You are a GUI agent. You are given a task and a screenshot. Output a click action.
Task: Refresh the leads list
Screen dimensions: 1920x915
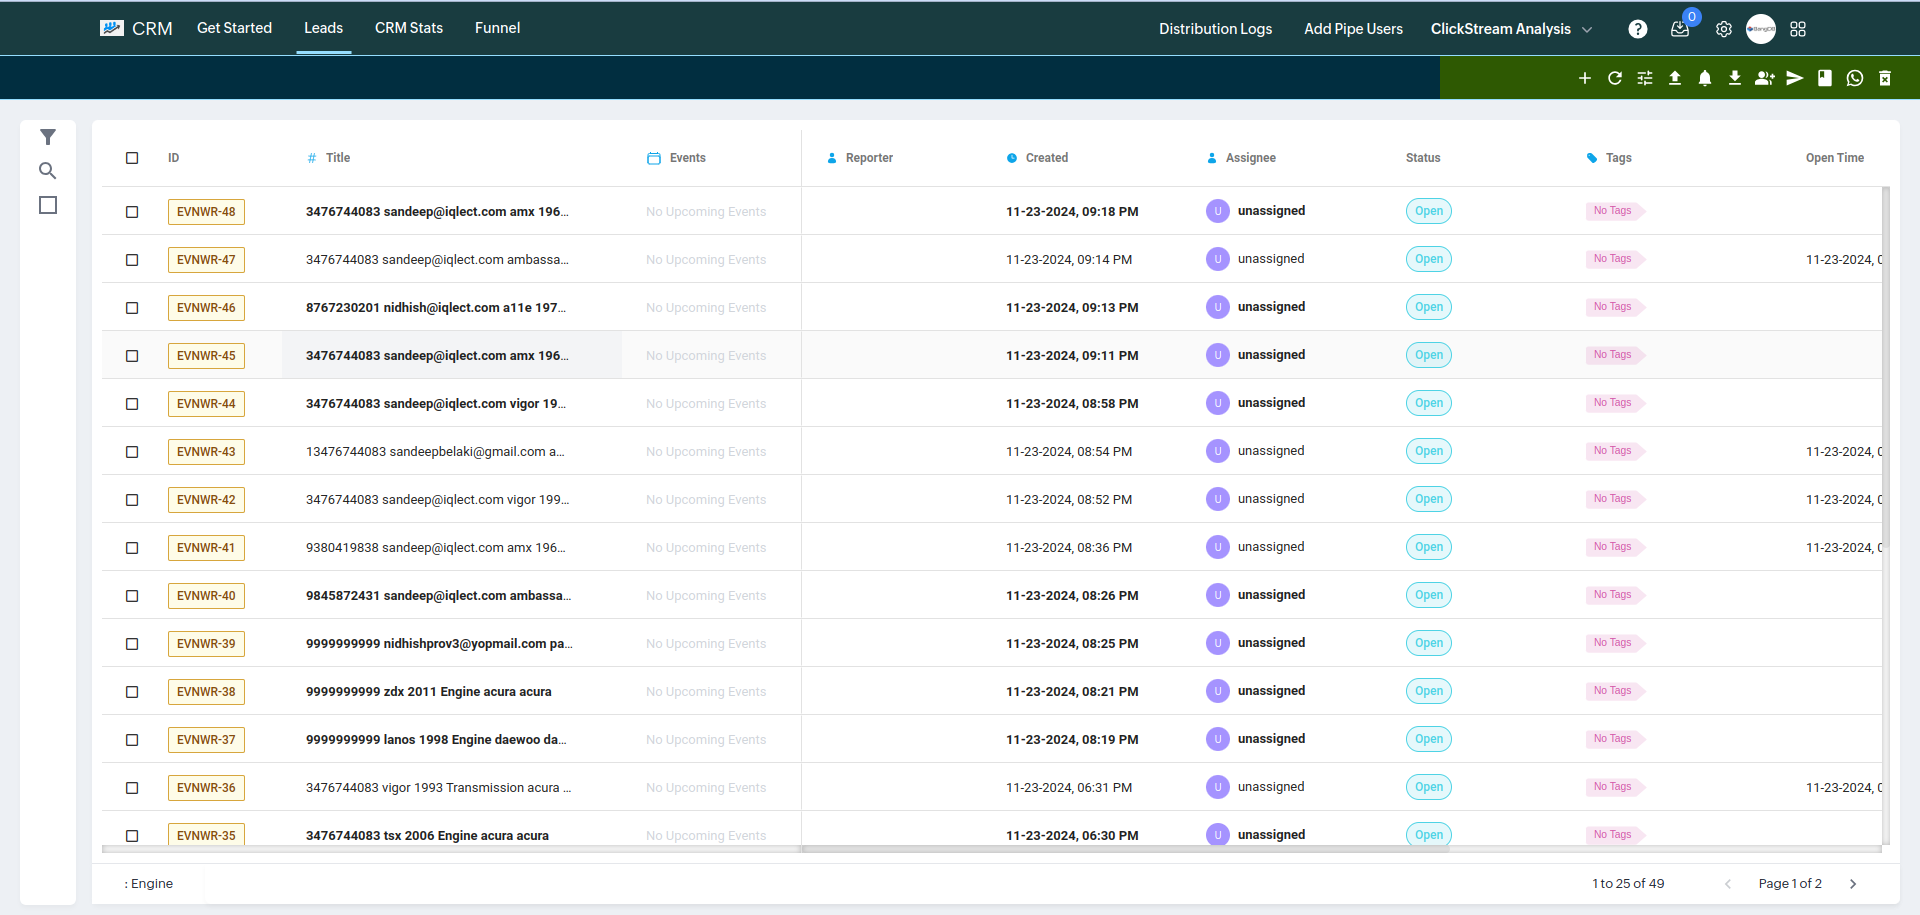[x=1615, y=78]
